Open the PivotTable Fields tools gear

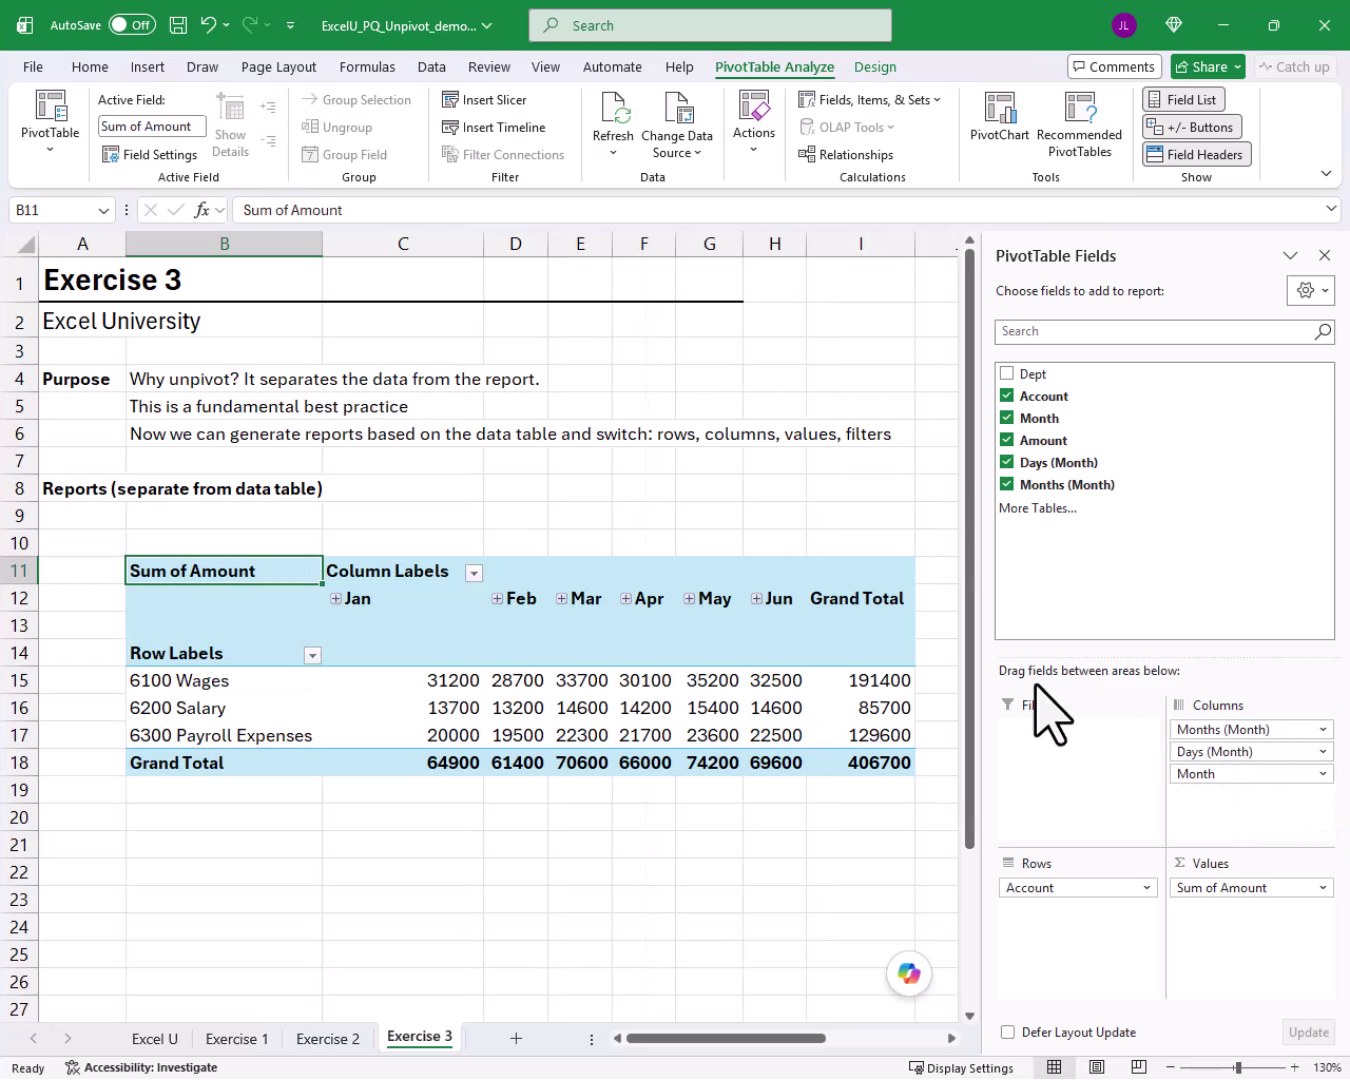point(1311,291)
